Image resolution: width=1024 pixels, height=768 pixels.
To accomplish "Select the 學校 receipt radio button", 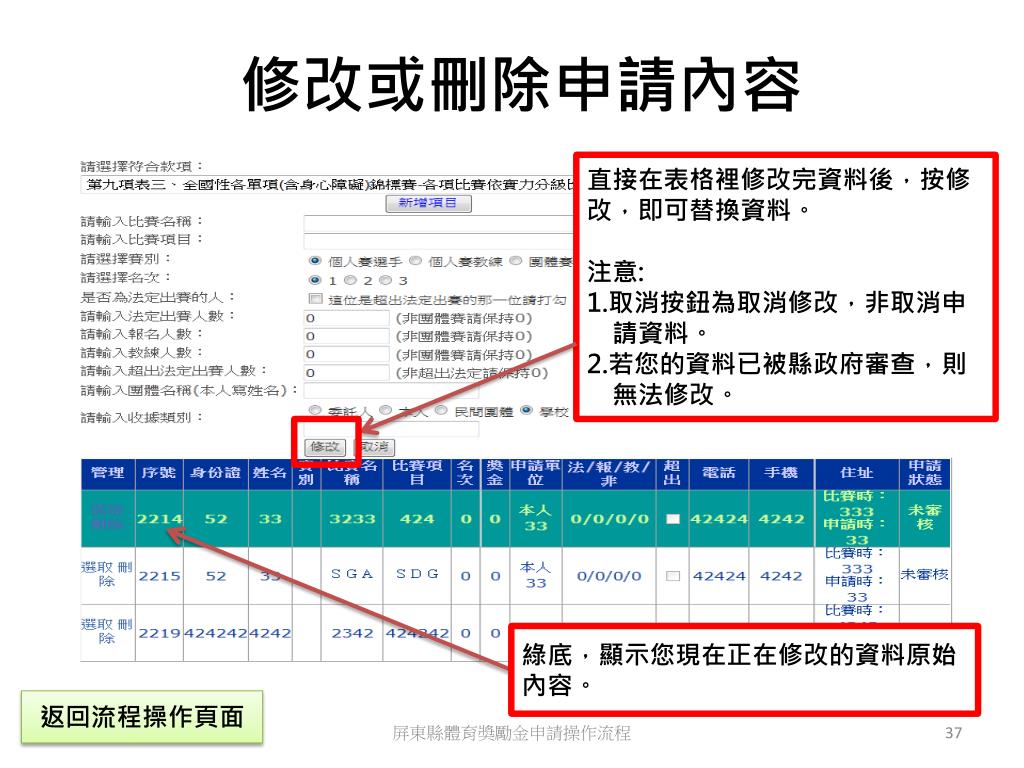I will point(526,411).
